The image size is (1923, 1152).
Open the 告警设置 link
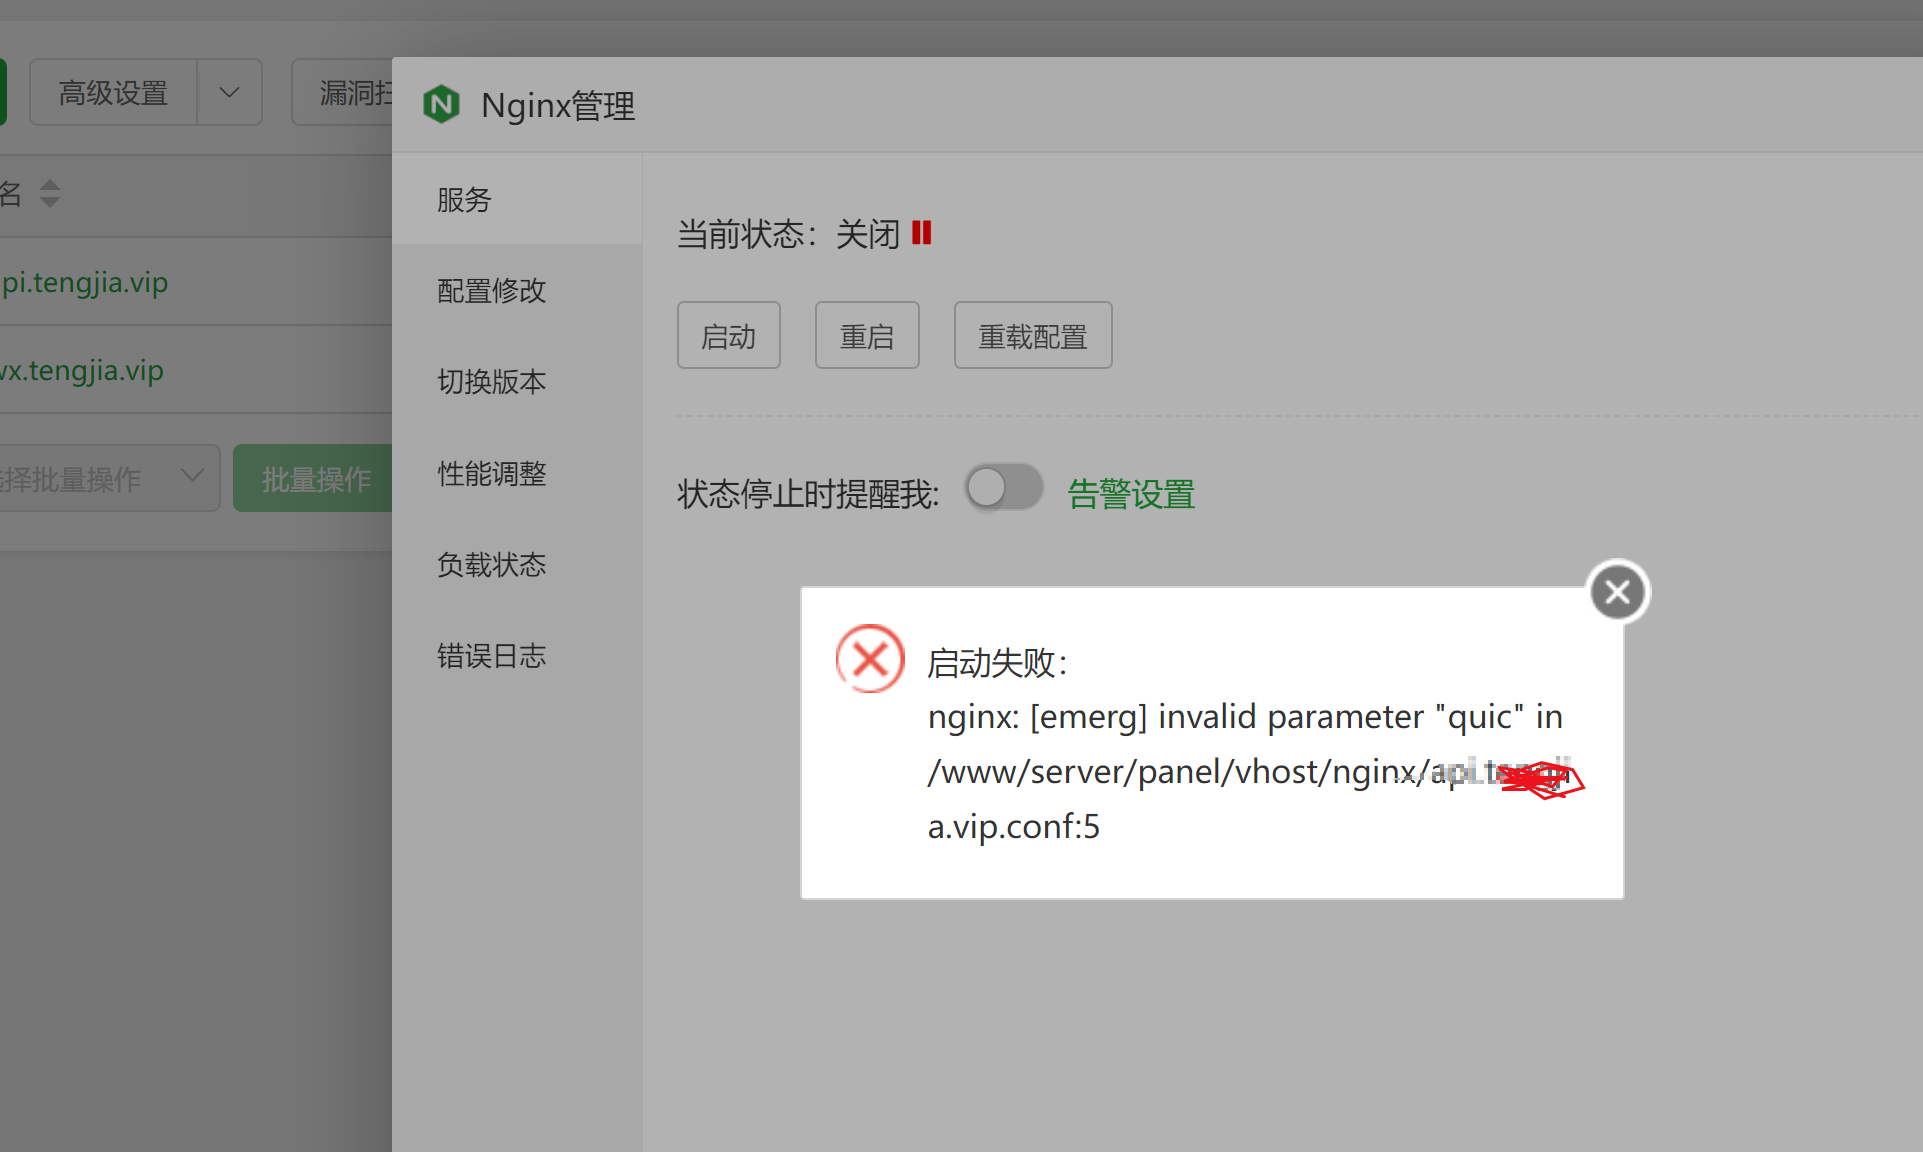1131,494
